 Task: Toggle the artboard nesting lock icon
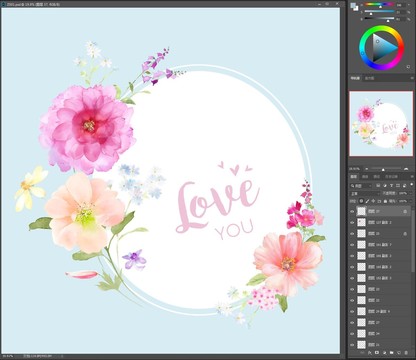pyautogui.click(x=379, y=201)
